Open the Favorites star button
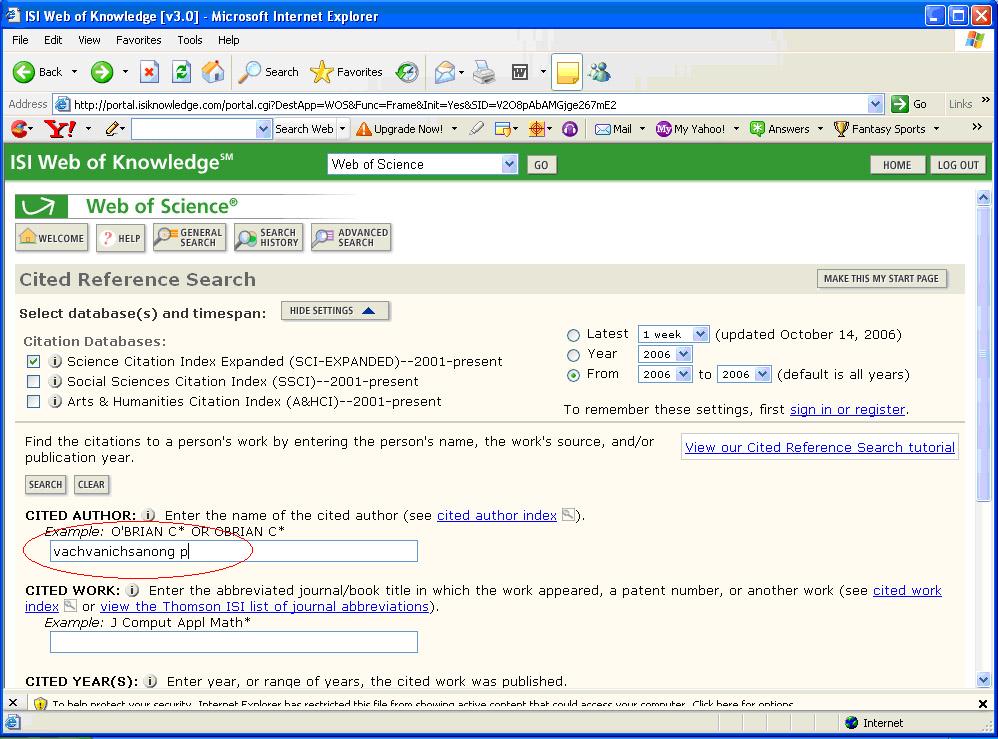 point(346,72)
